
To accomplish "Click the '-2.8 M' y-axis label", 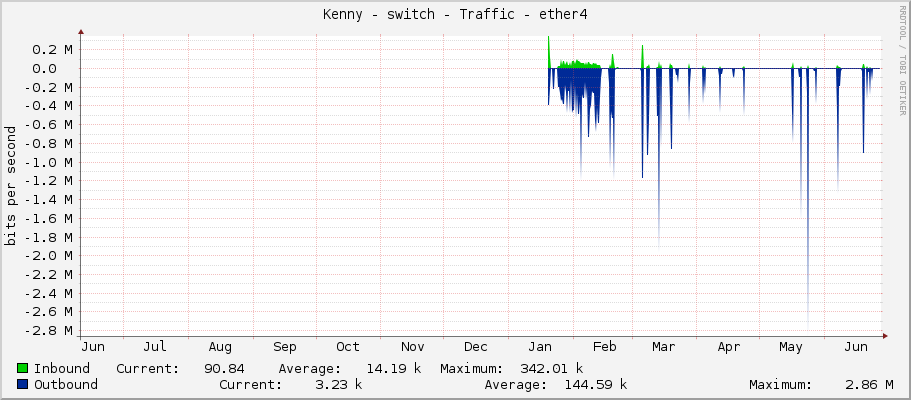I will pyautogui.click(x=49, y=331).
